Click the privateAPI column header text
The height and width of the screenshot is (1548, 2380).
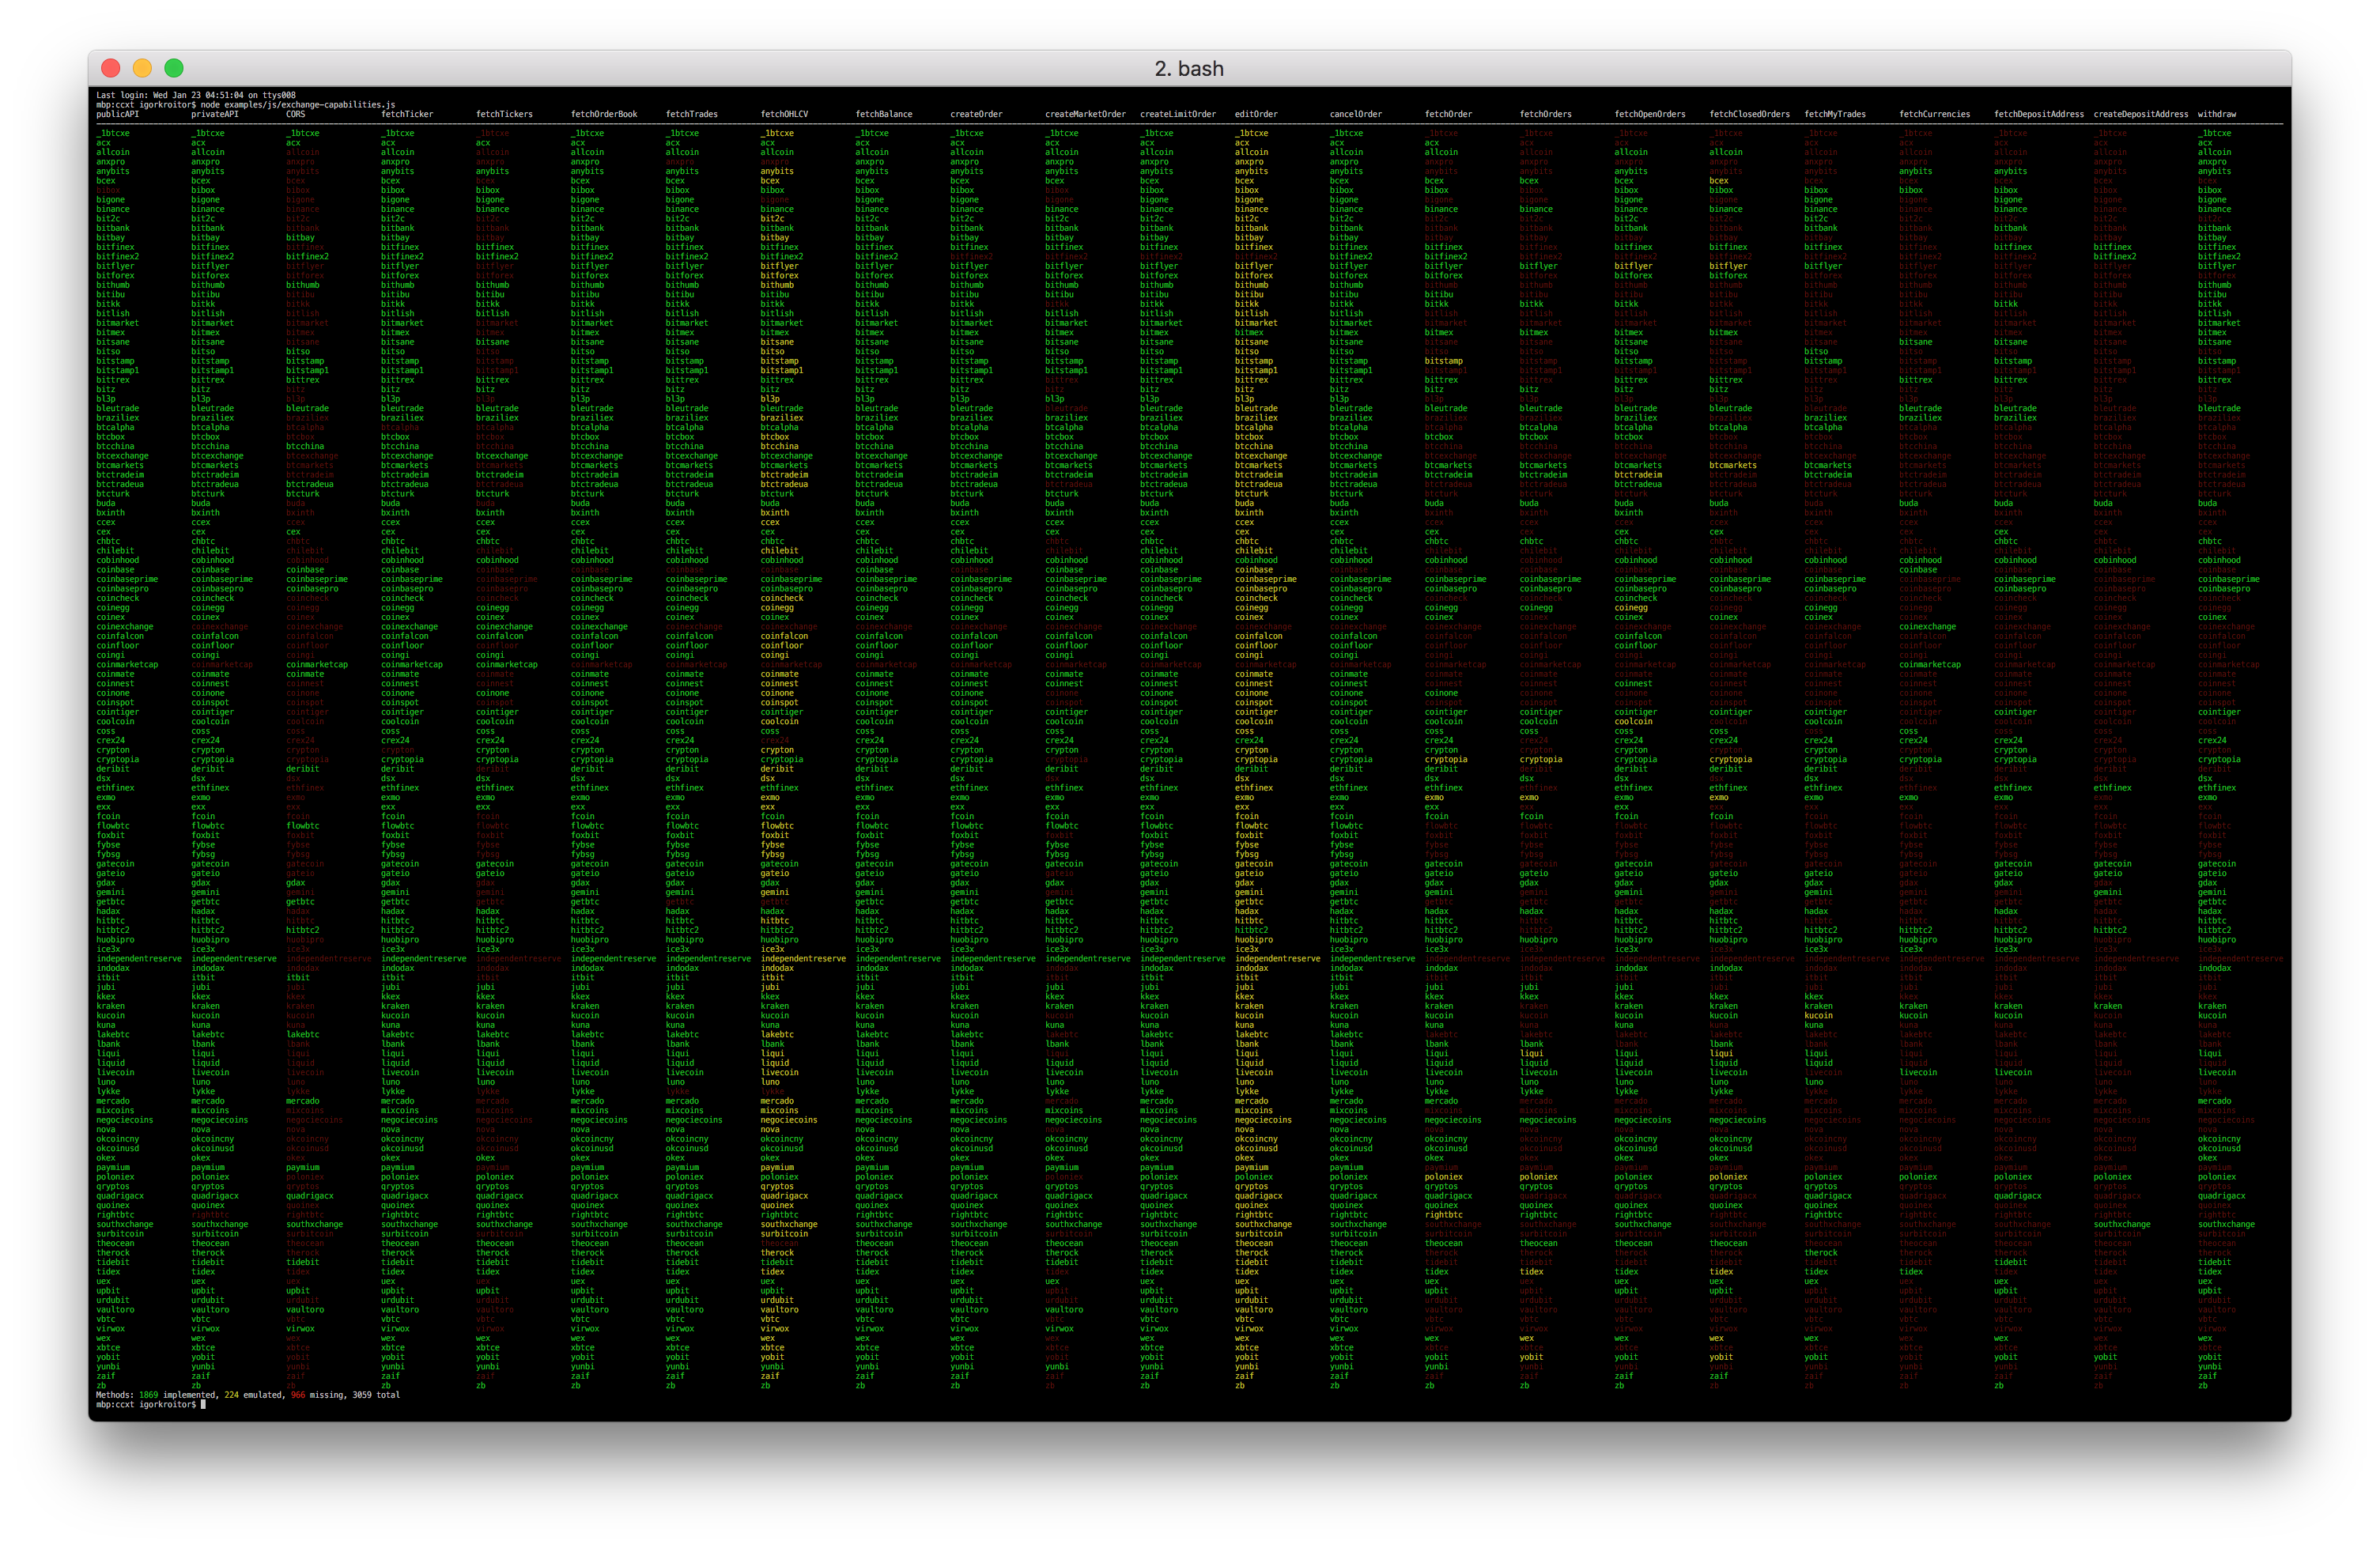[x=214, y=114]
